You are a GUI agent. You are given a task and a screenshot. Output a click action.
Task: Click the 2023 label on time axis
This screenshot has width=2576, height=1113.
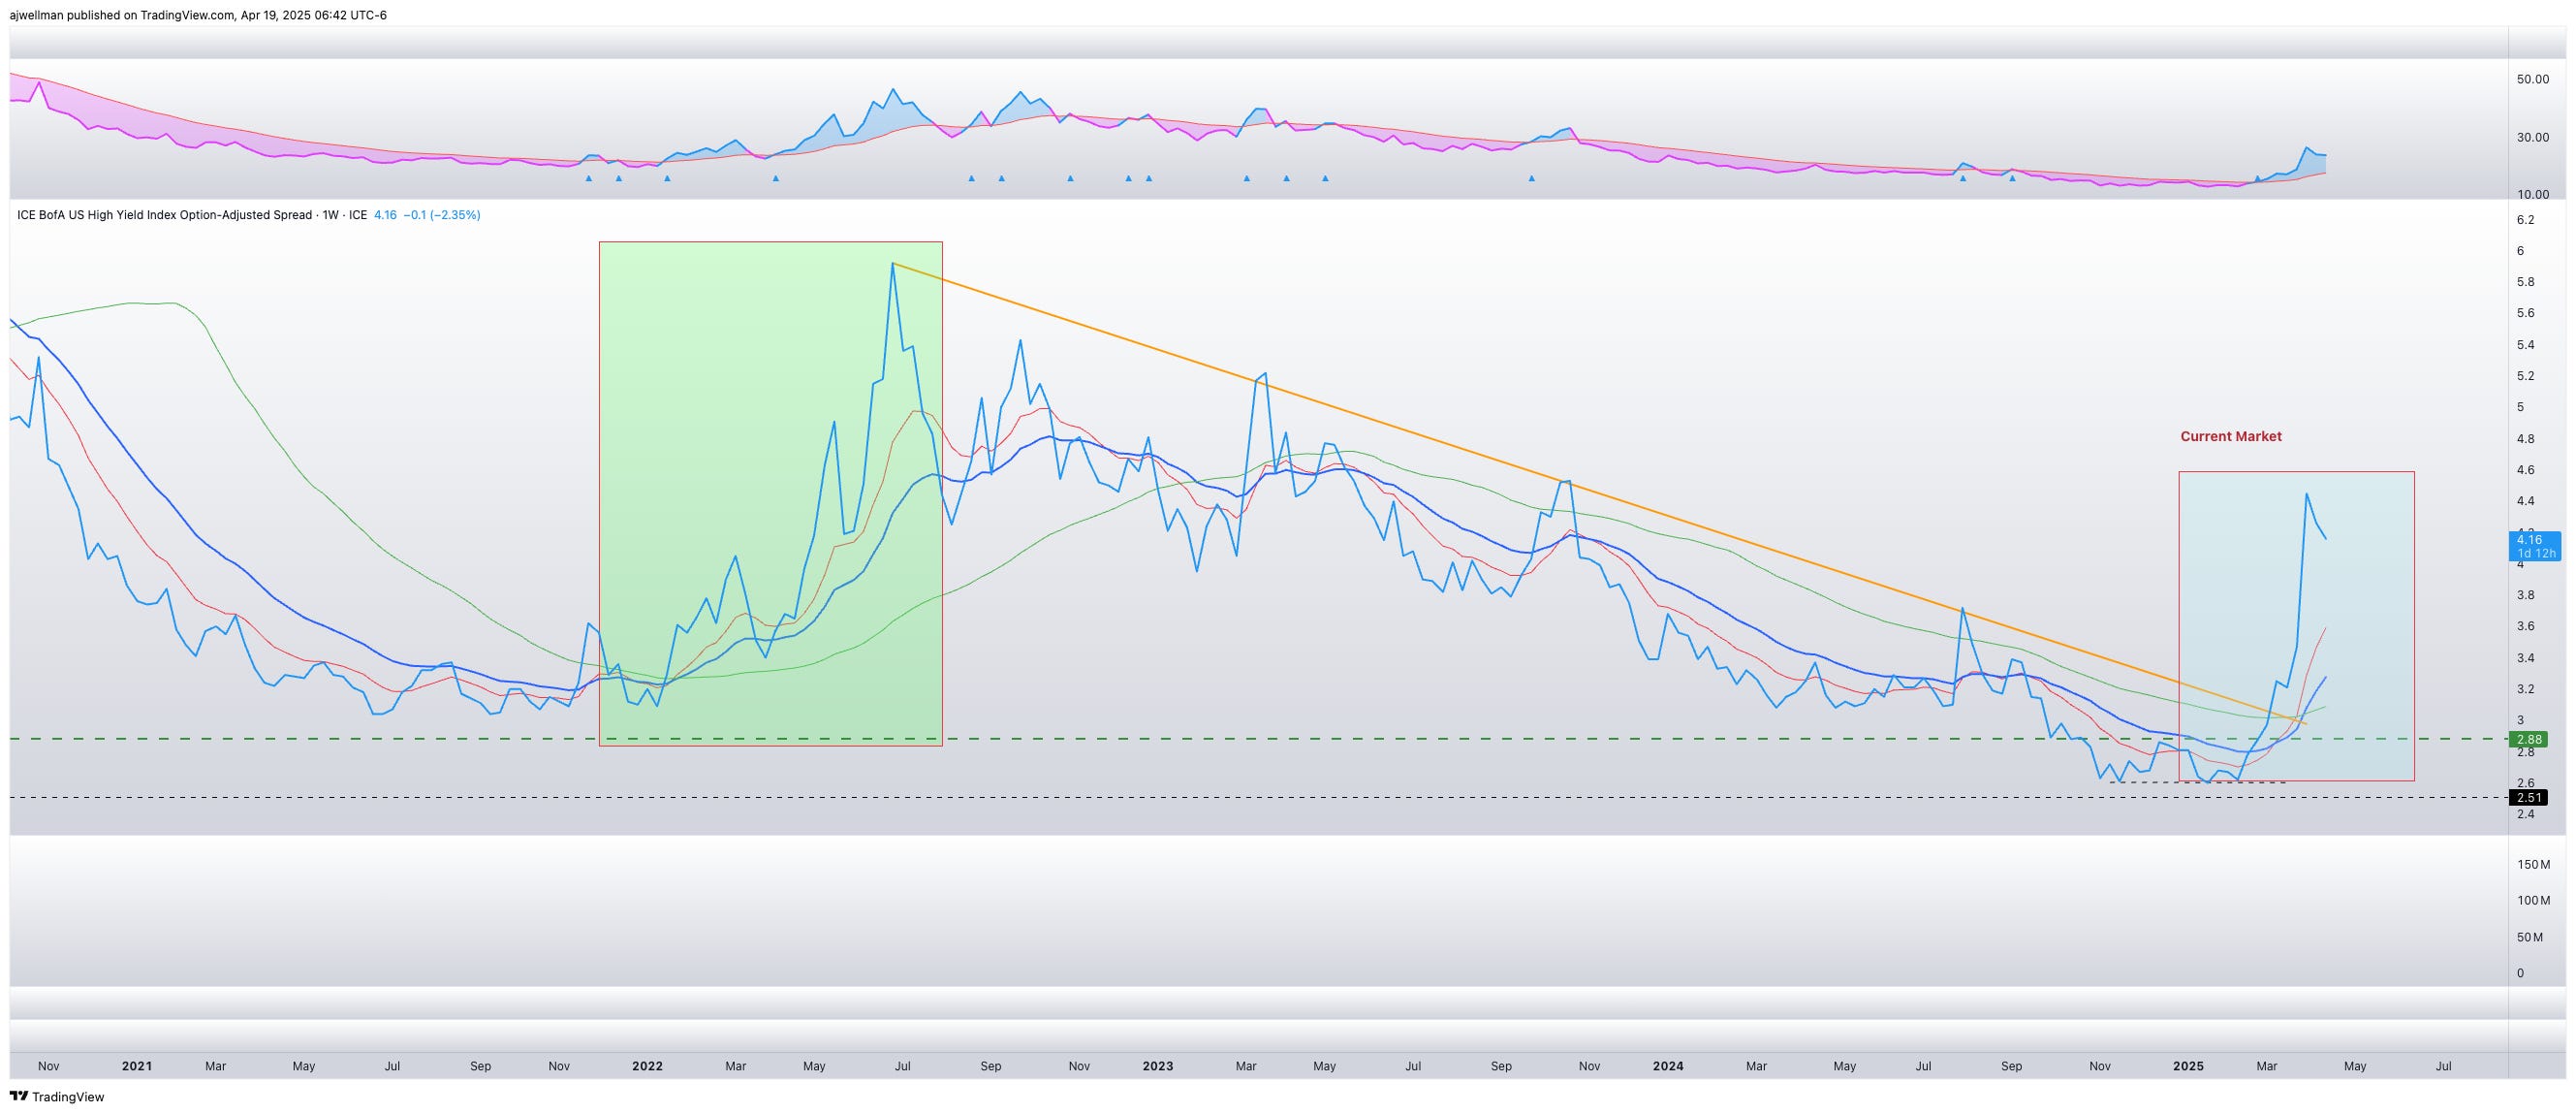pos(1157,1066)
